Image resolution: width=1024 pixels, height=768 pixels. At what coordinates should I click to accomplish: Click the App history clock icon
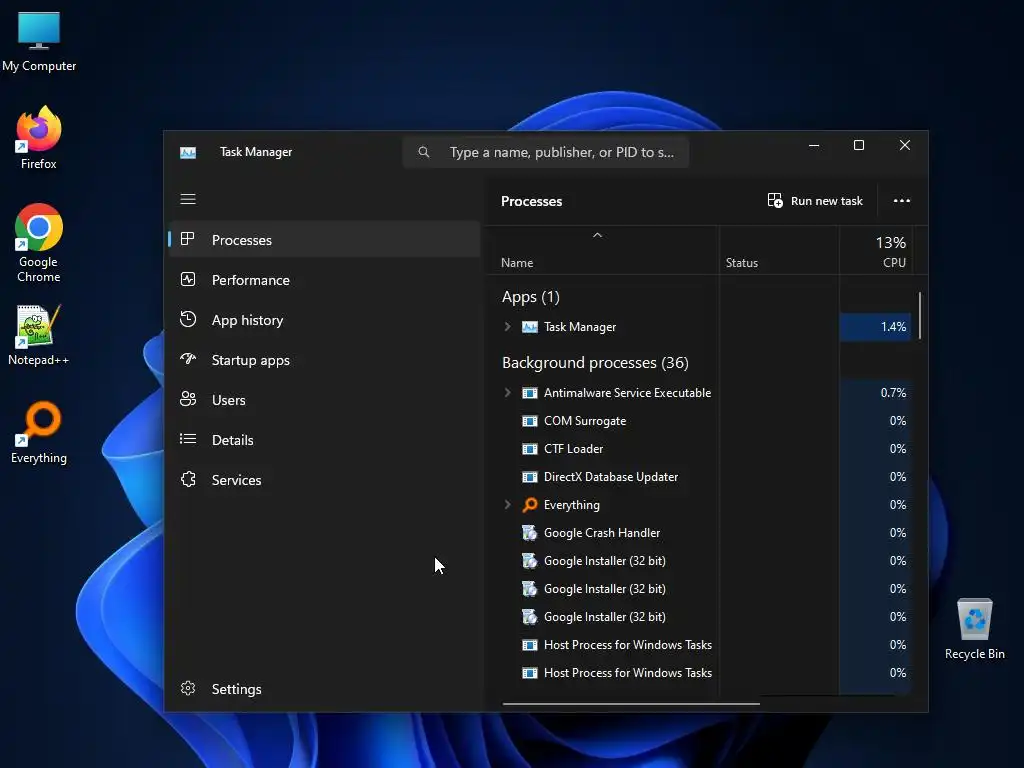pyautogui.click(x=187, y=319)
